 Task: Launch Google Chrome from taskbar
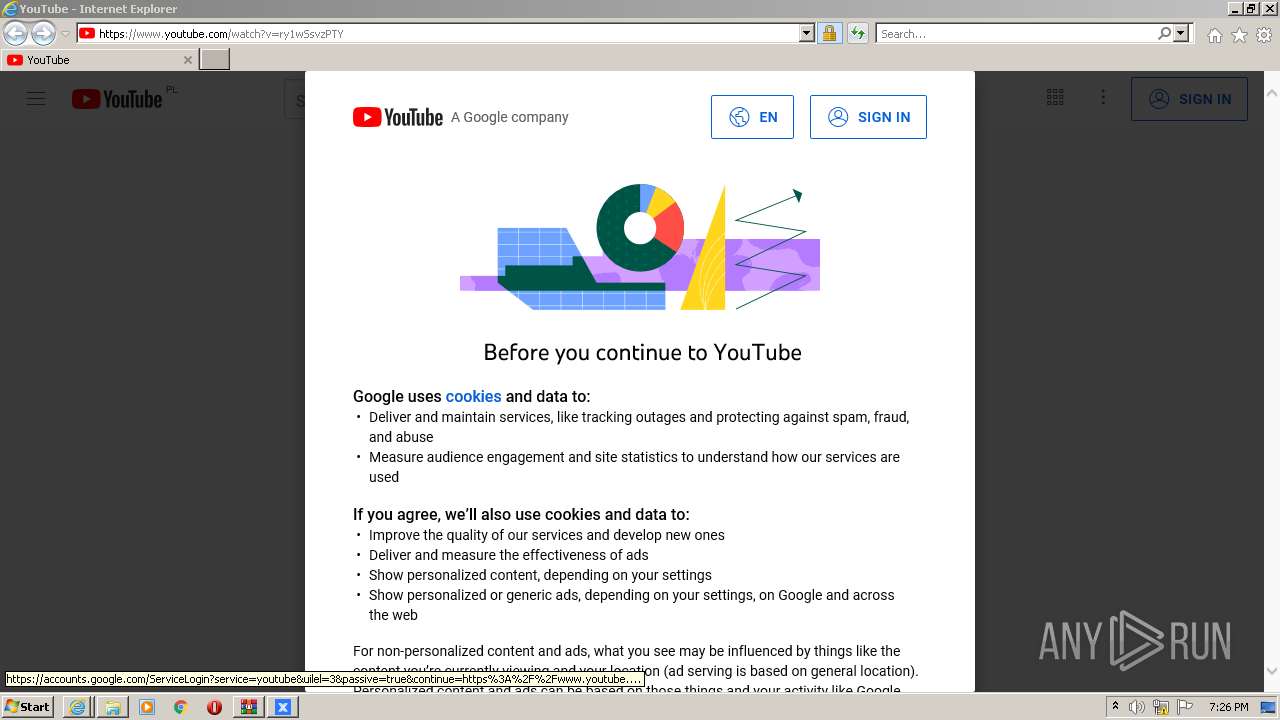coord(181,707)
